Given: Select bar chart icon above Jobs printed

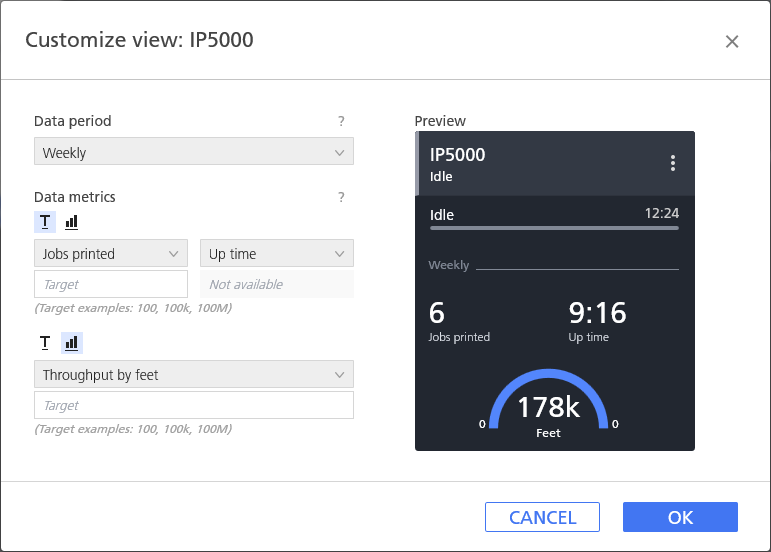Looking at the screenshot, I should point(71,222).
